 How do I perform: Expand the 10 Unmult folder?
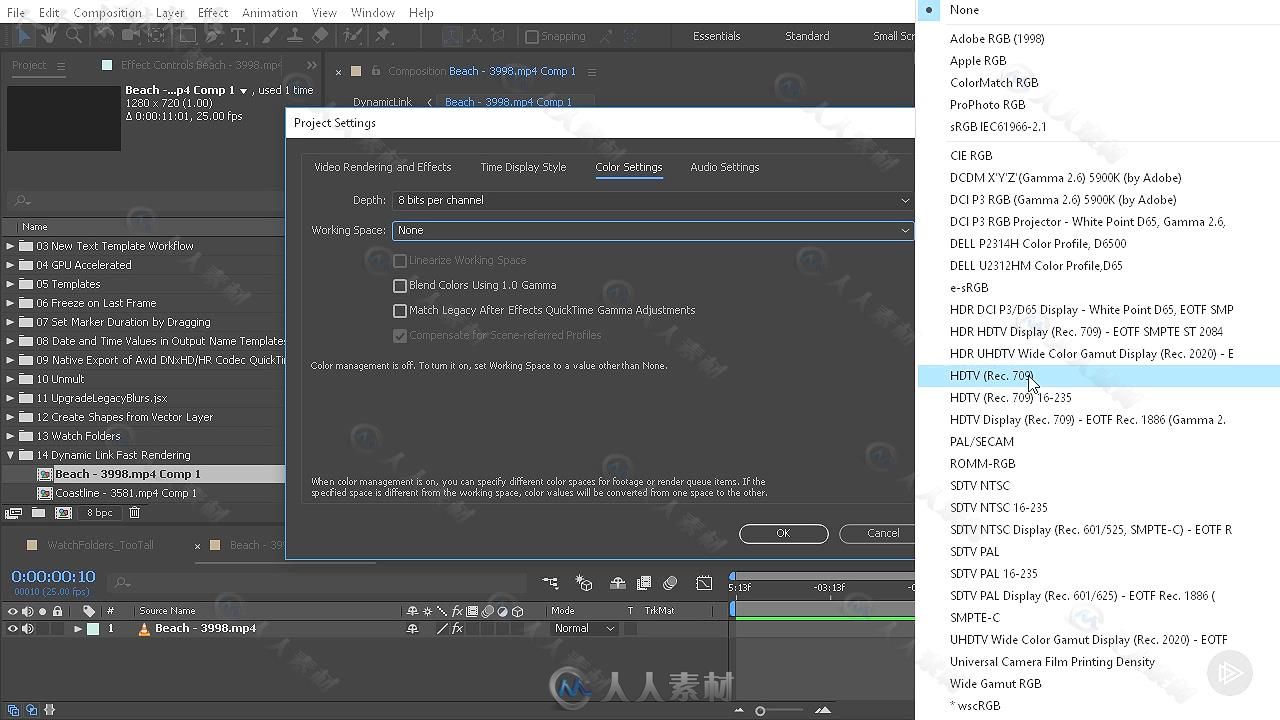point(11,379)
